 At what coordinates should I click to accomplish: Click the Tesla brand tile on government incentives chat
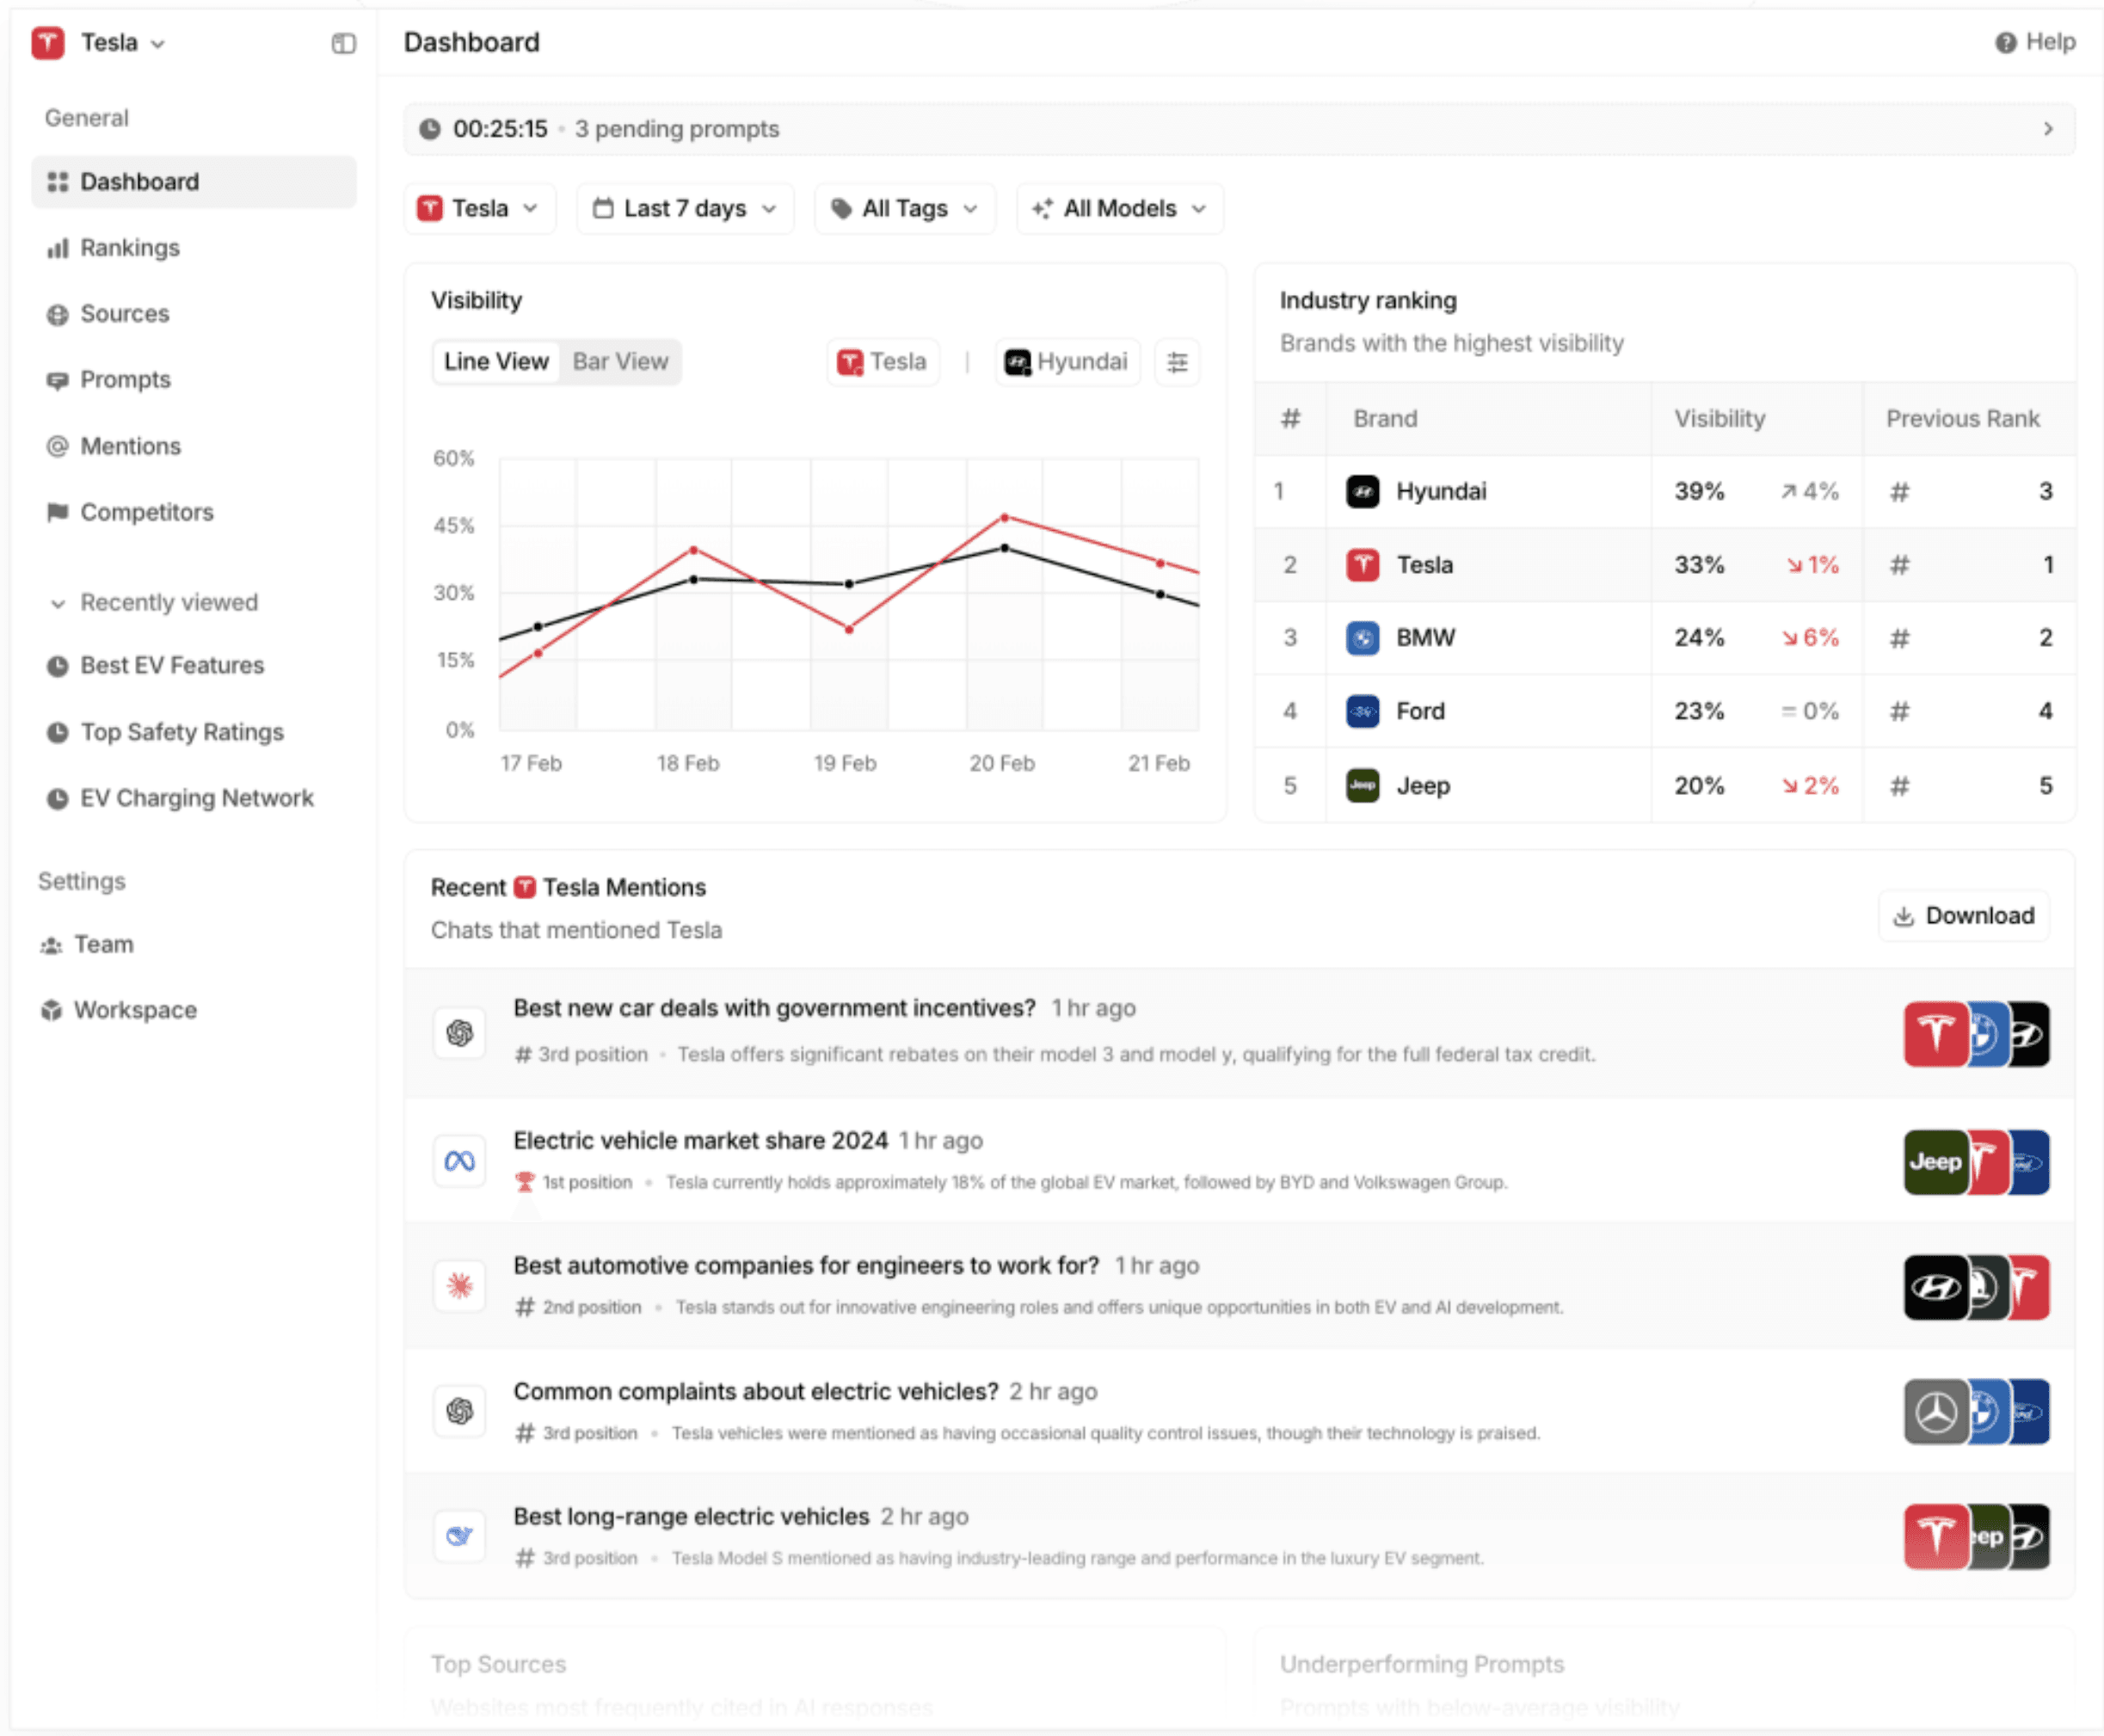tap(1935, 1034)
